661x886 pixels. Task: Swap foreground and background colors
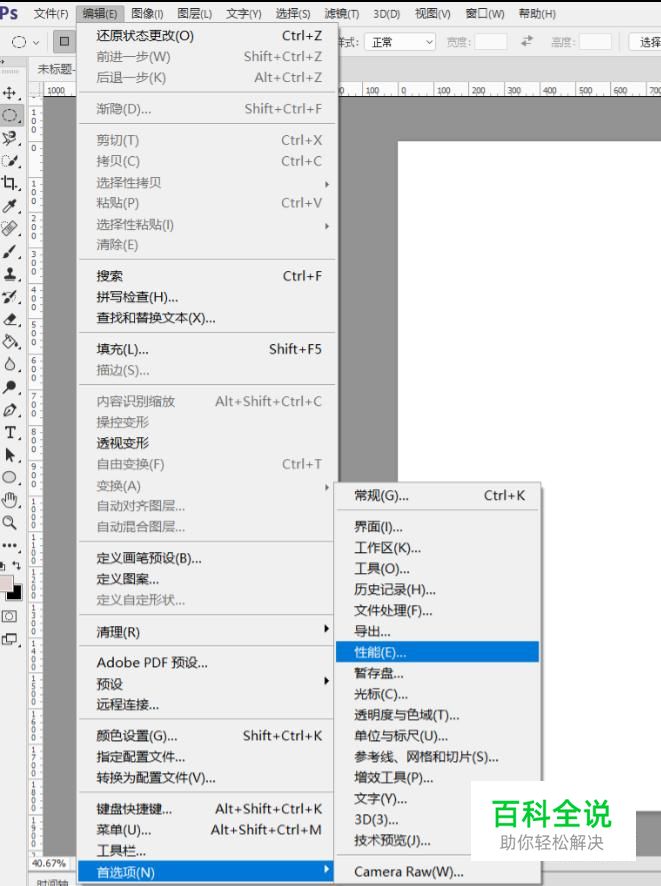(17, 565)
